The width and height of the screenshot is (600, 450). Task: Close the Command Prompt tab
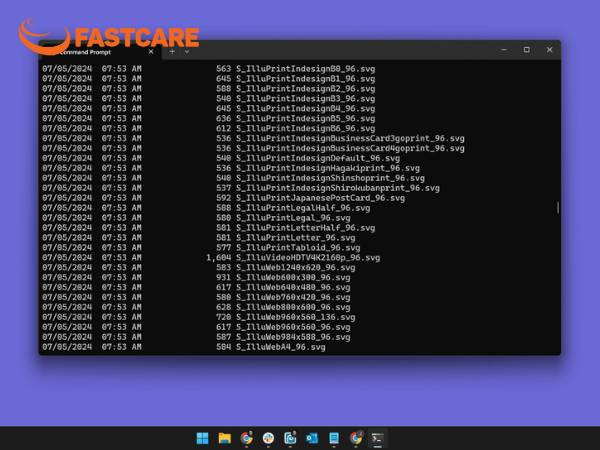151,52
